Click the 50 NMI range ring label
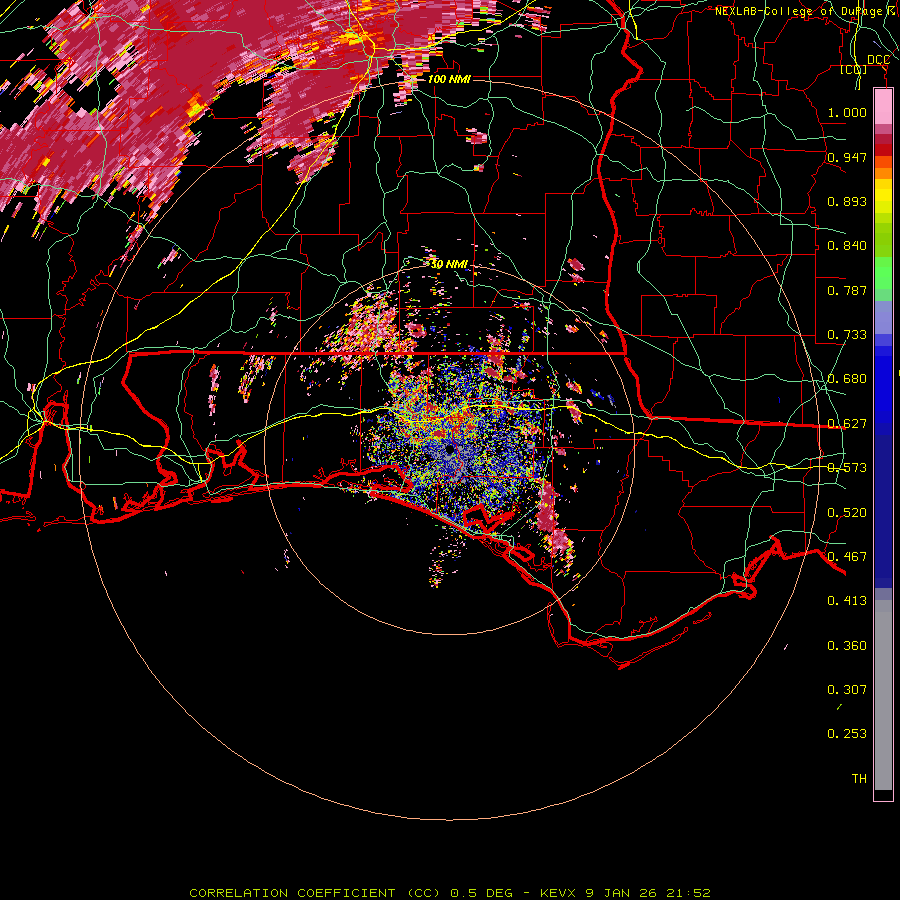 click(x=449, y=264)
